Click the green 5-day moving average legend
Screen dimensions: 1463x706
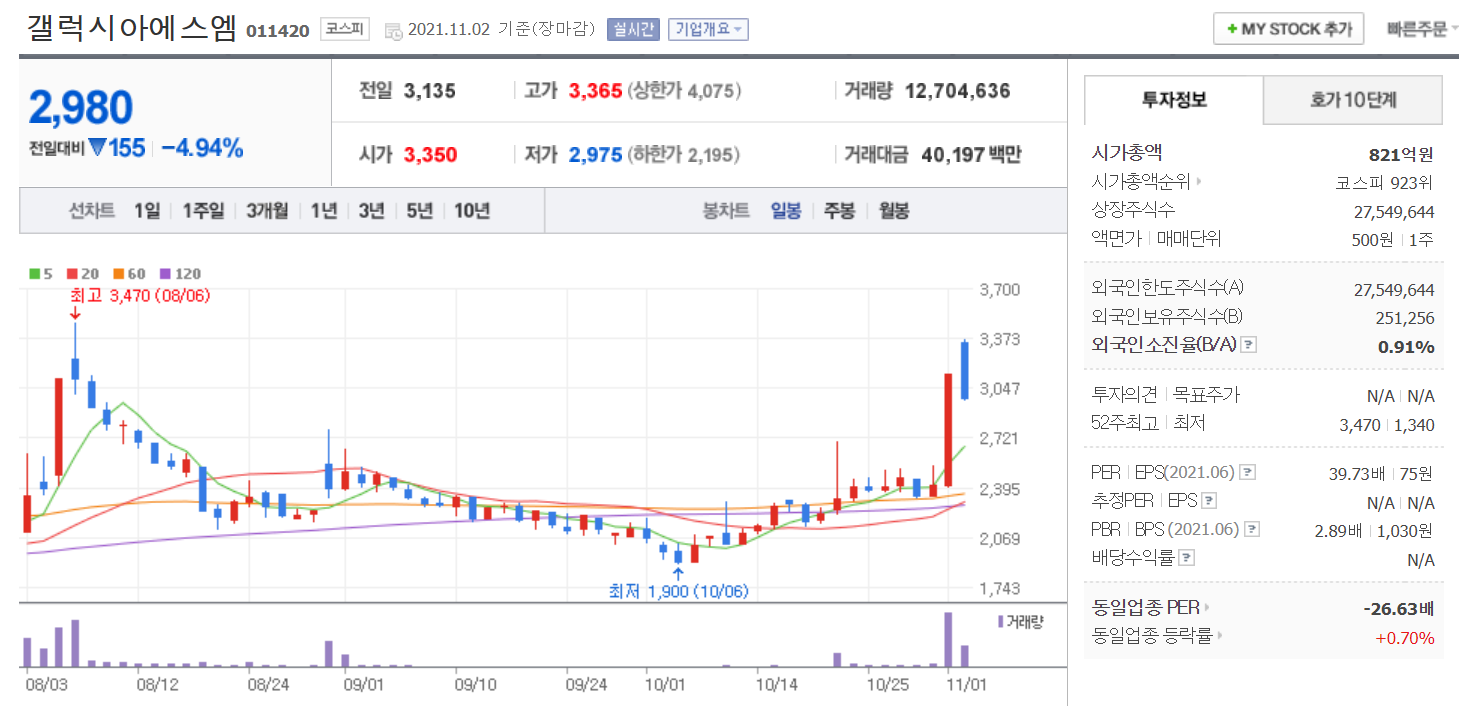42,273
